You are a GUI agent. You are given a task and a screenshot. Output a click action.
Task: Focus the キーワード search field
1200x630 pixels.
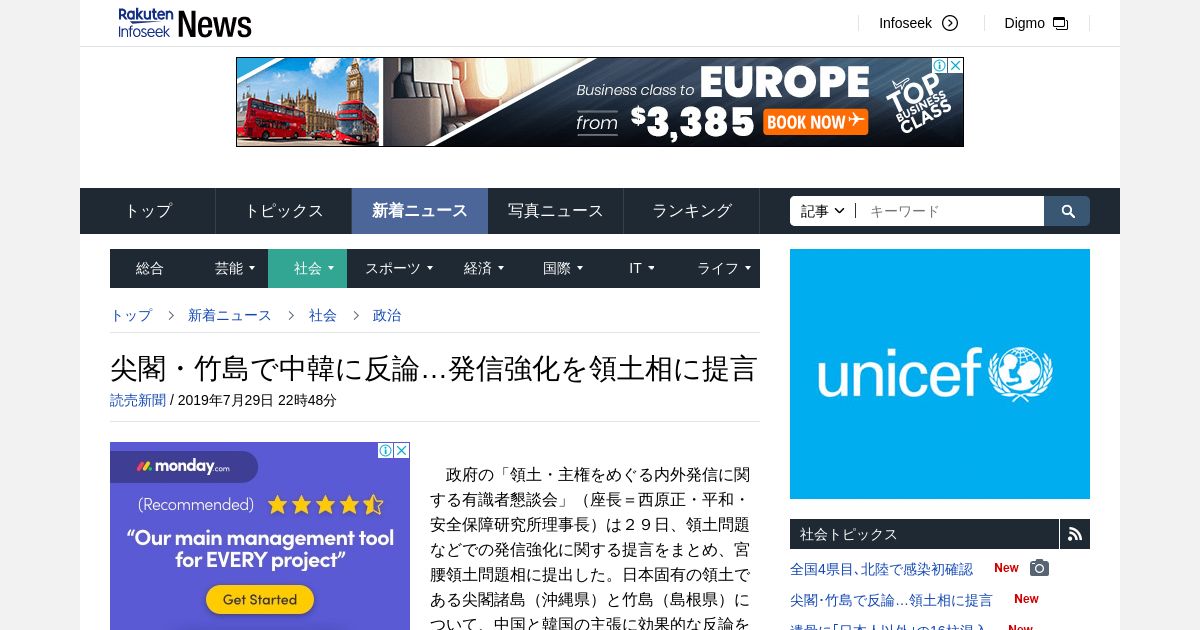pyautogui.click(x=950, y=211)
